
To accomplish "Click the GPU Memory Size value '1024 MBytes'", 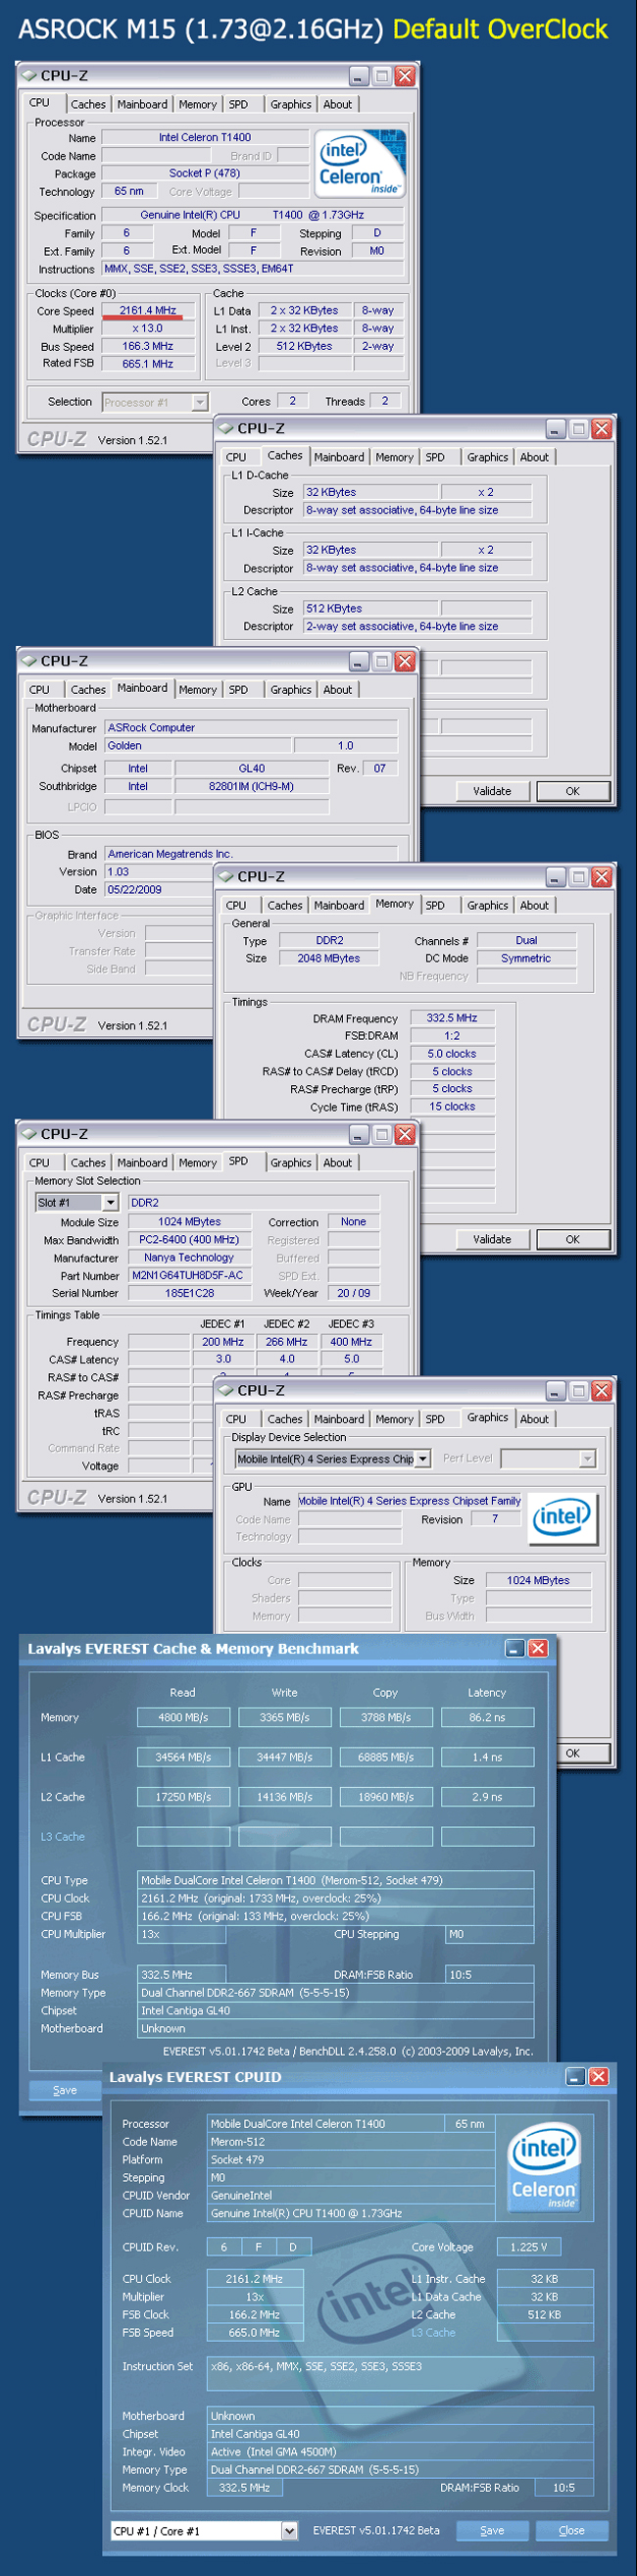I will pos(538,1581).
